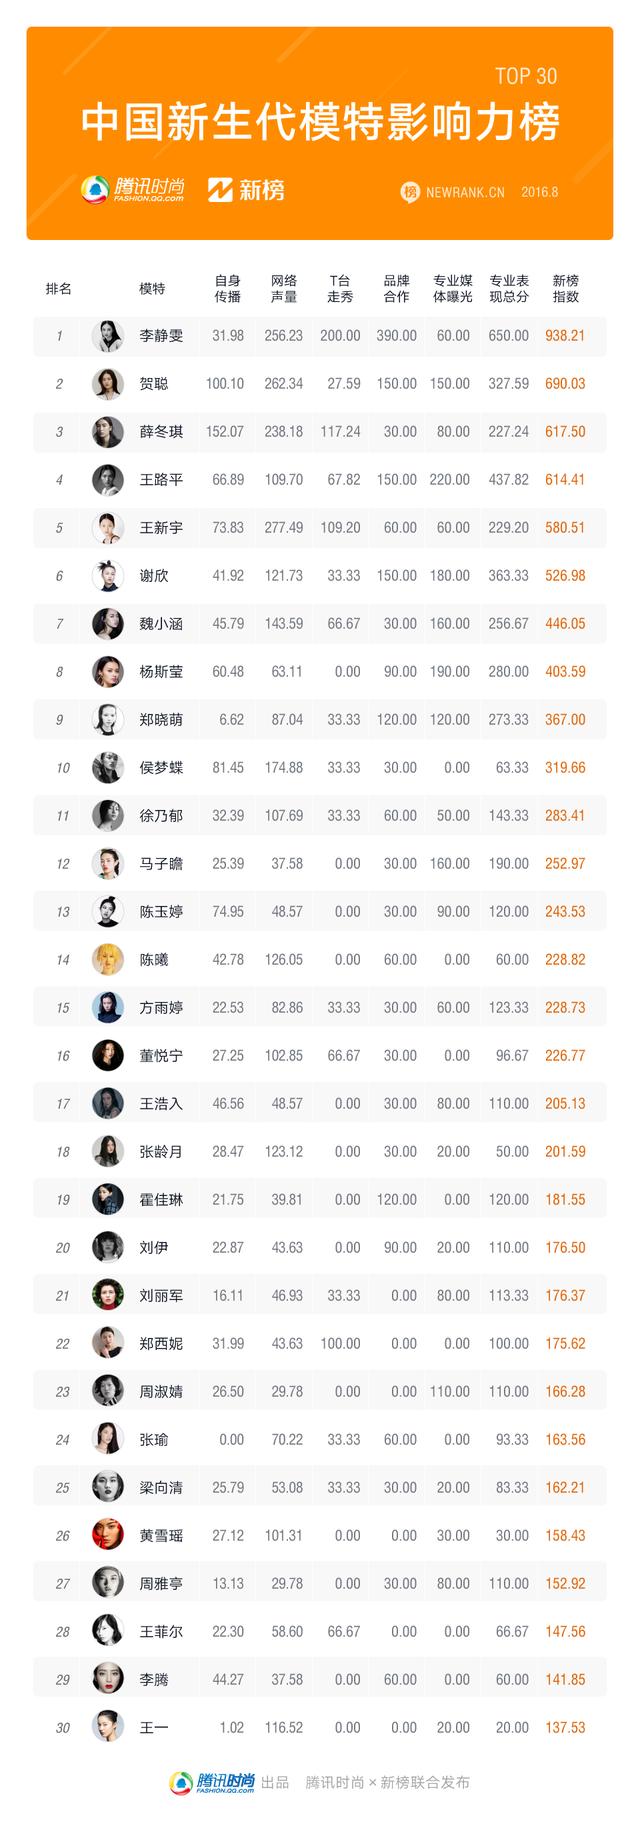This screenshot has height=1836, width=640.
Task: Click the T台走秀 column header
Action: 340,289
